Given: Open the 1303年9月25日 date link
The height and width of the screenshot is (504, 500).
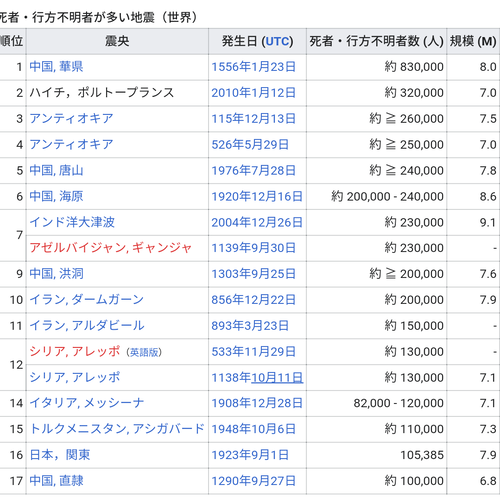Looking at the screenshot, I should click(x=253, y=274).
